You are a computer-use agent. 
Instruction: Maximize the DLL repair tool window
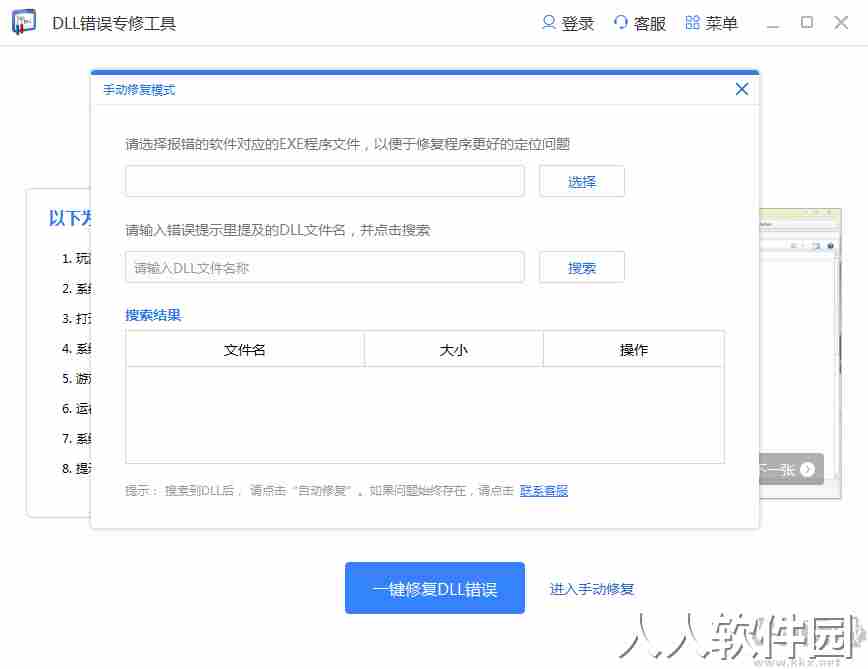tap(807, 23)
